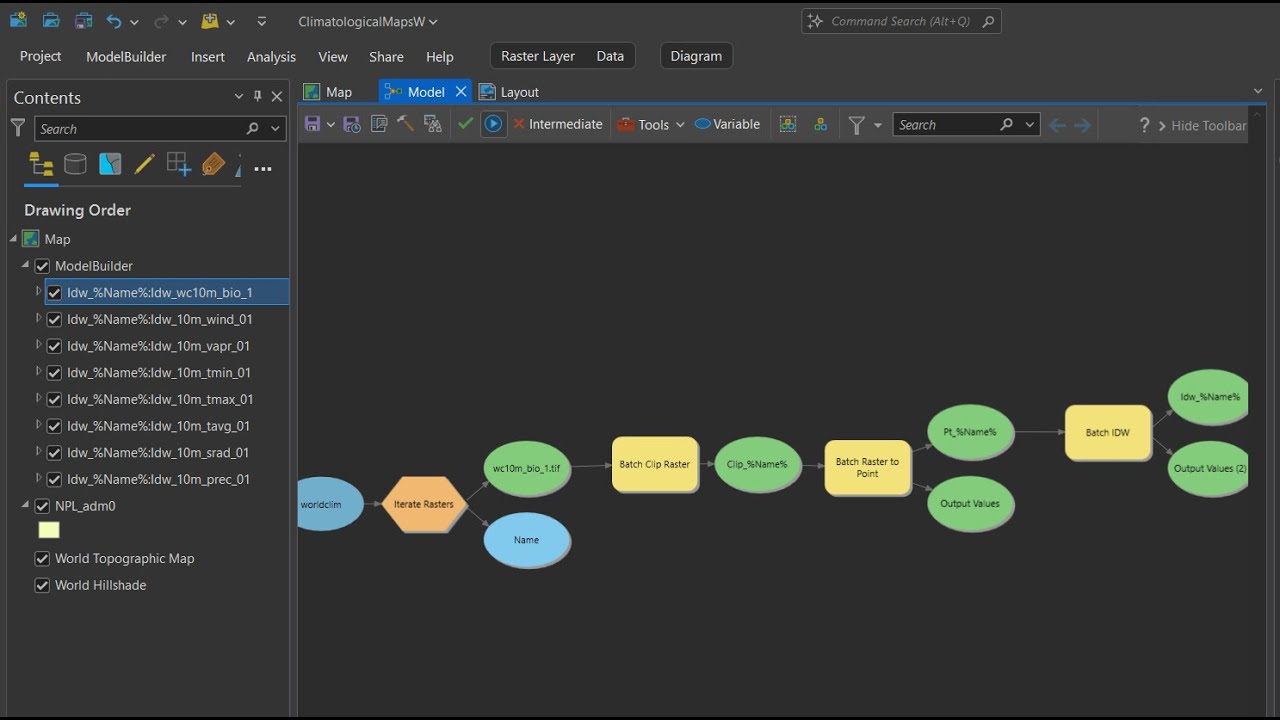Screen dimensions: 1280x720
Task: Click the Intermediate button
Action: 557,124
